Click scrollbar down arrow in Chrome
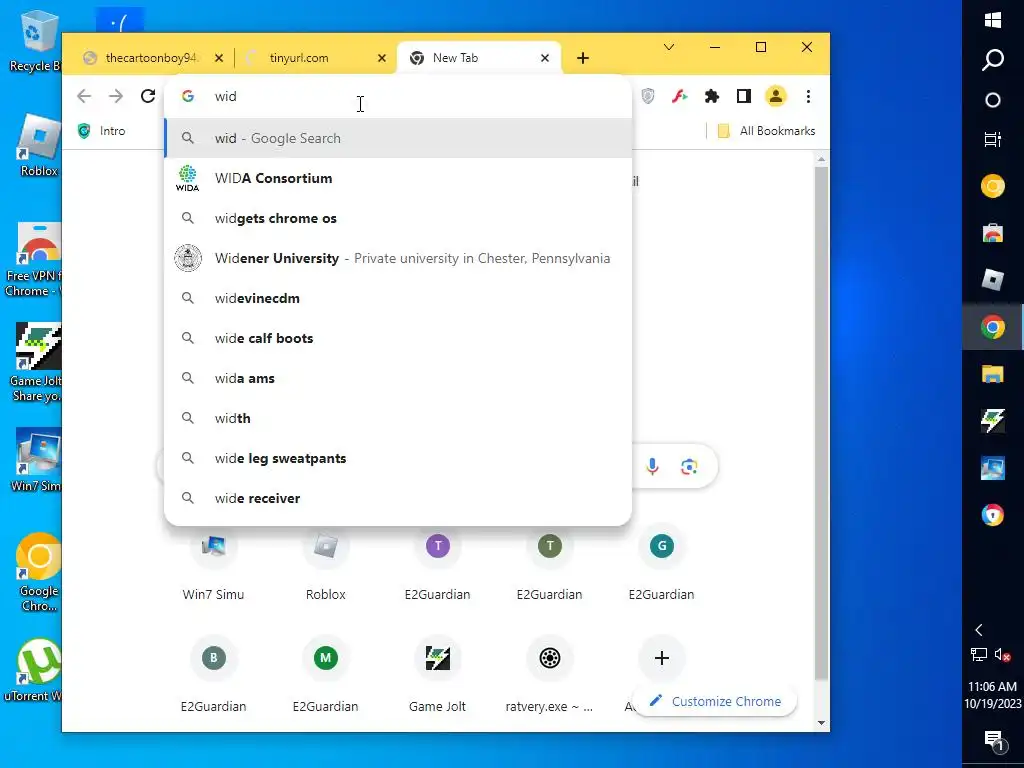 pos(822,723)
